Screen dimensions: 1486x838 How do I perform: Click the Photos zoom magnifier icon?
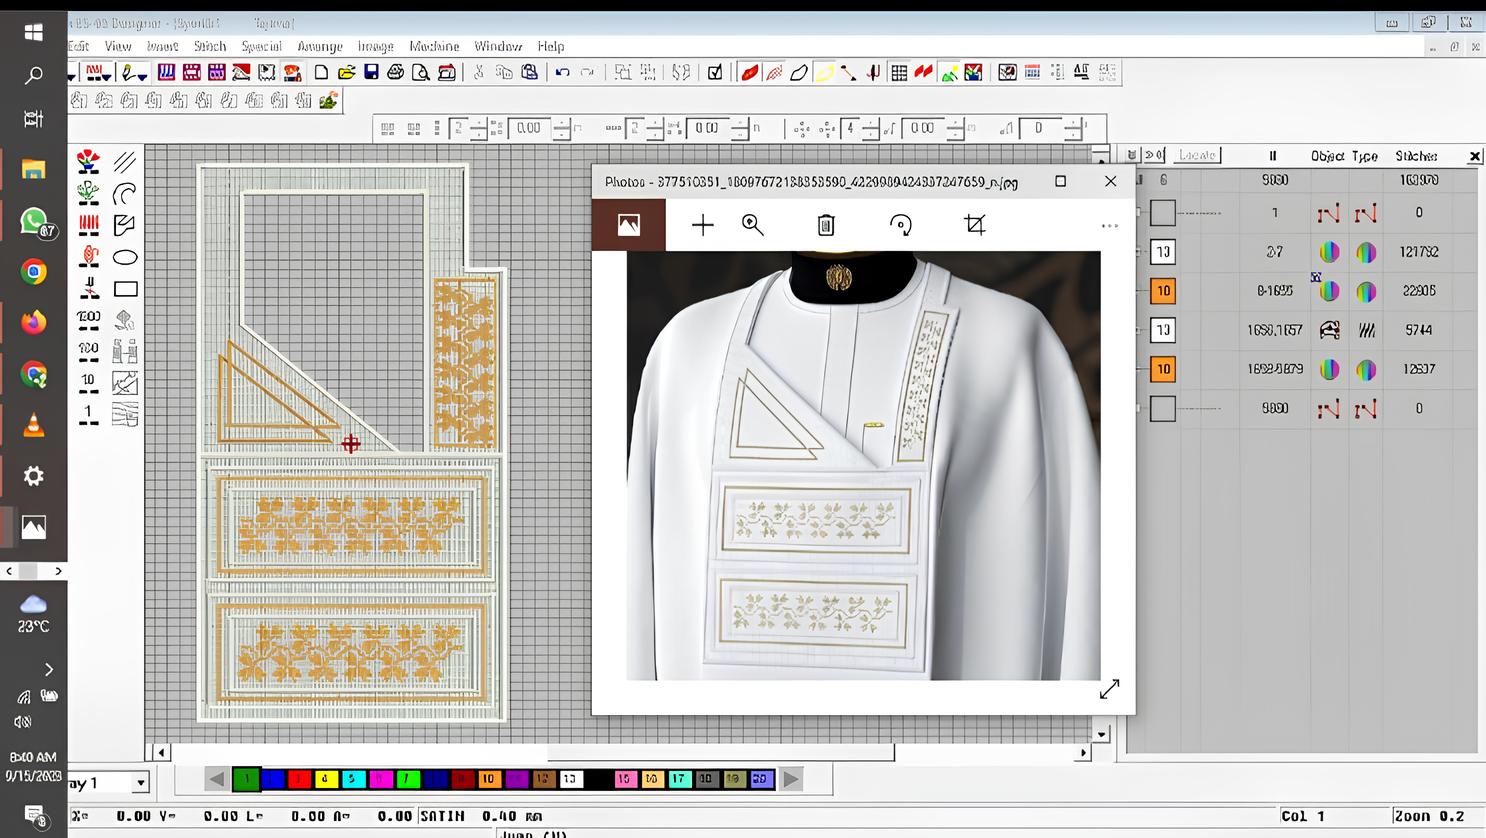pos(753,225)
